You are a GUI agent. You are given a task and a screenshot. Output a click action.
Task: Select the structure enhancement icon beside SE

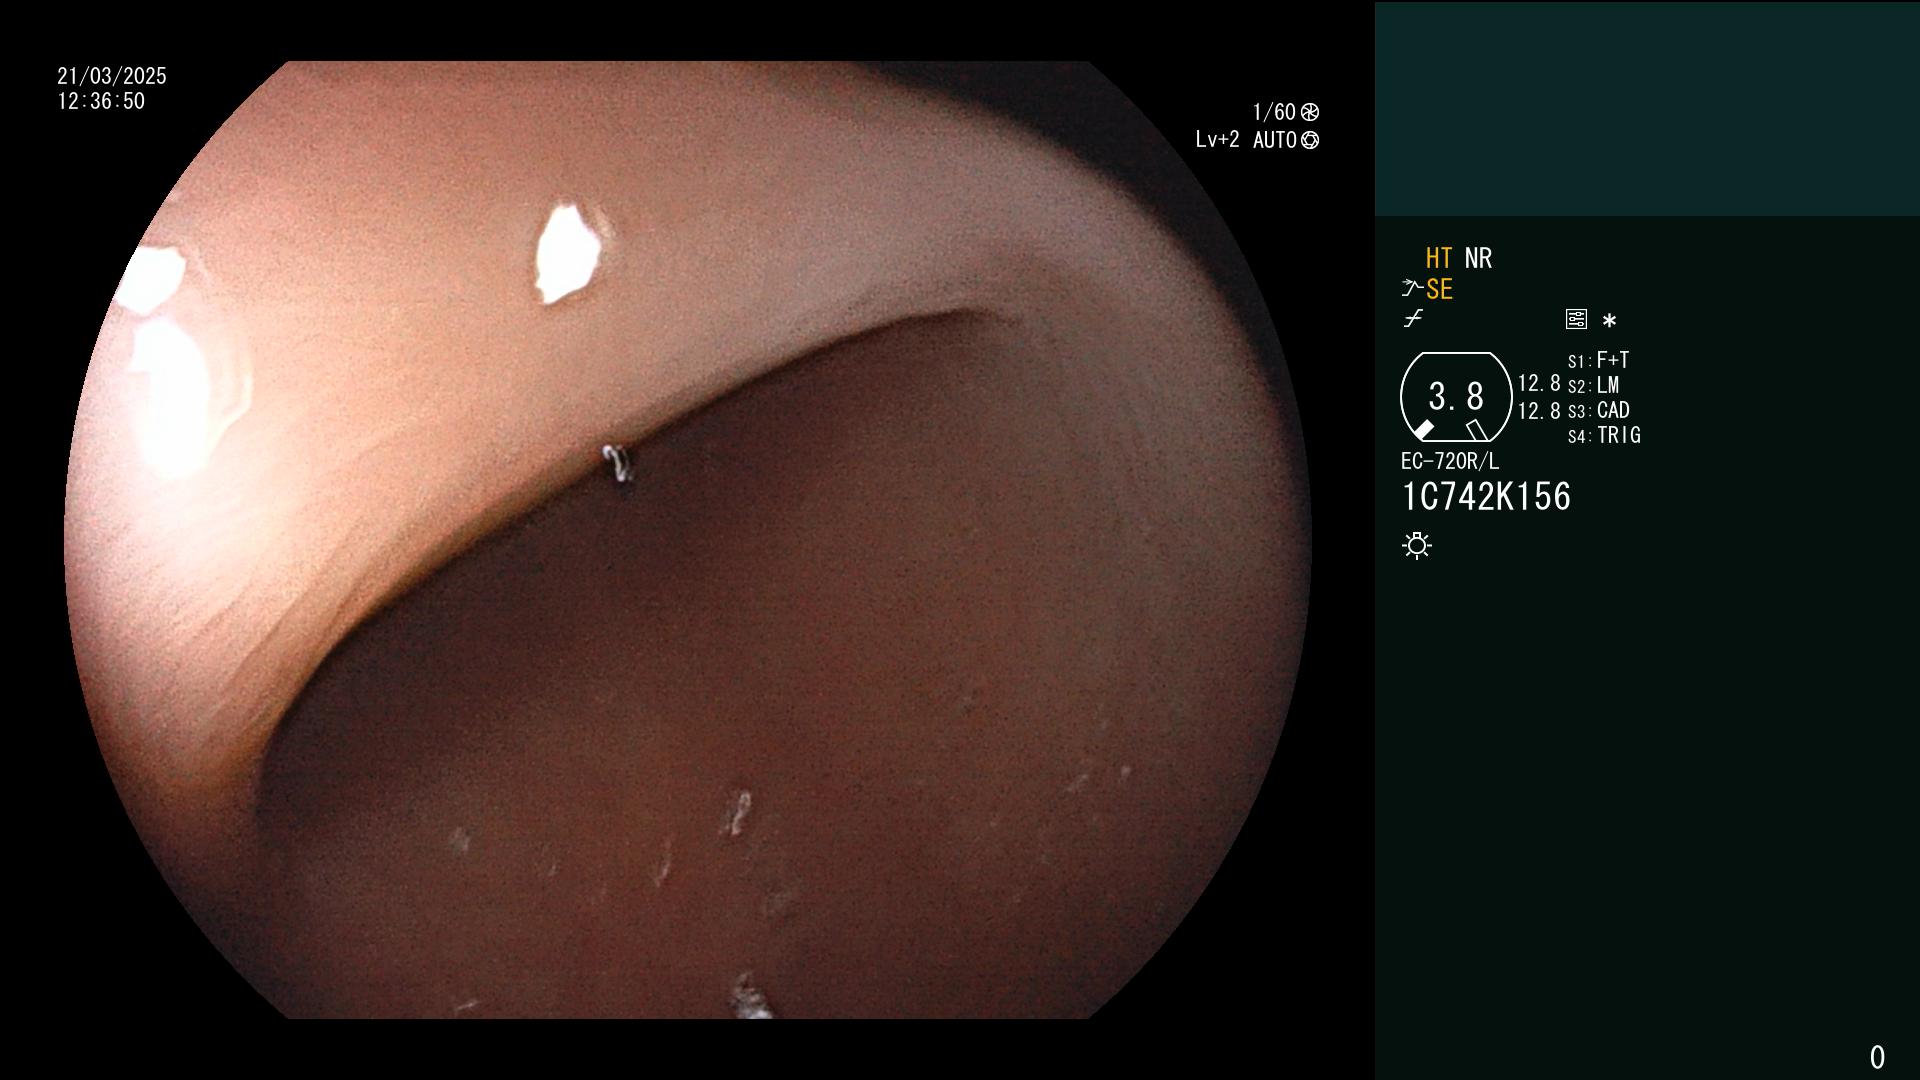click(x=1412, y=288)
